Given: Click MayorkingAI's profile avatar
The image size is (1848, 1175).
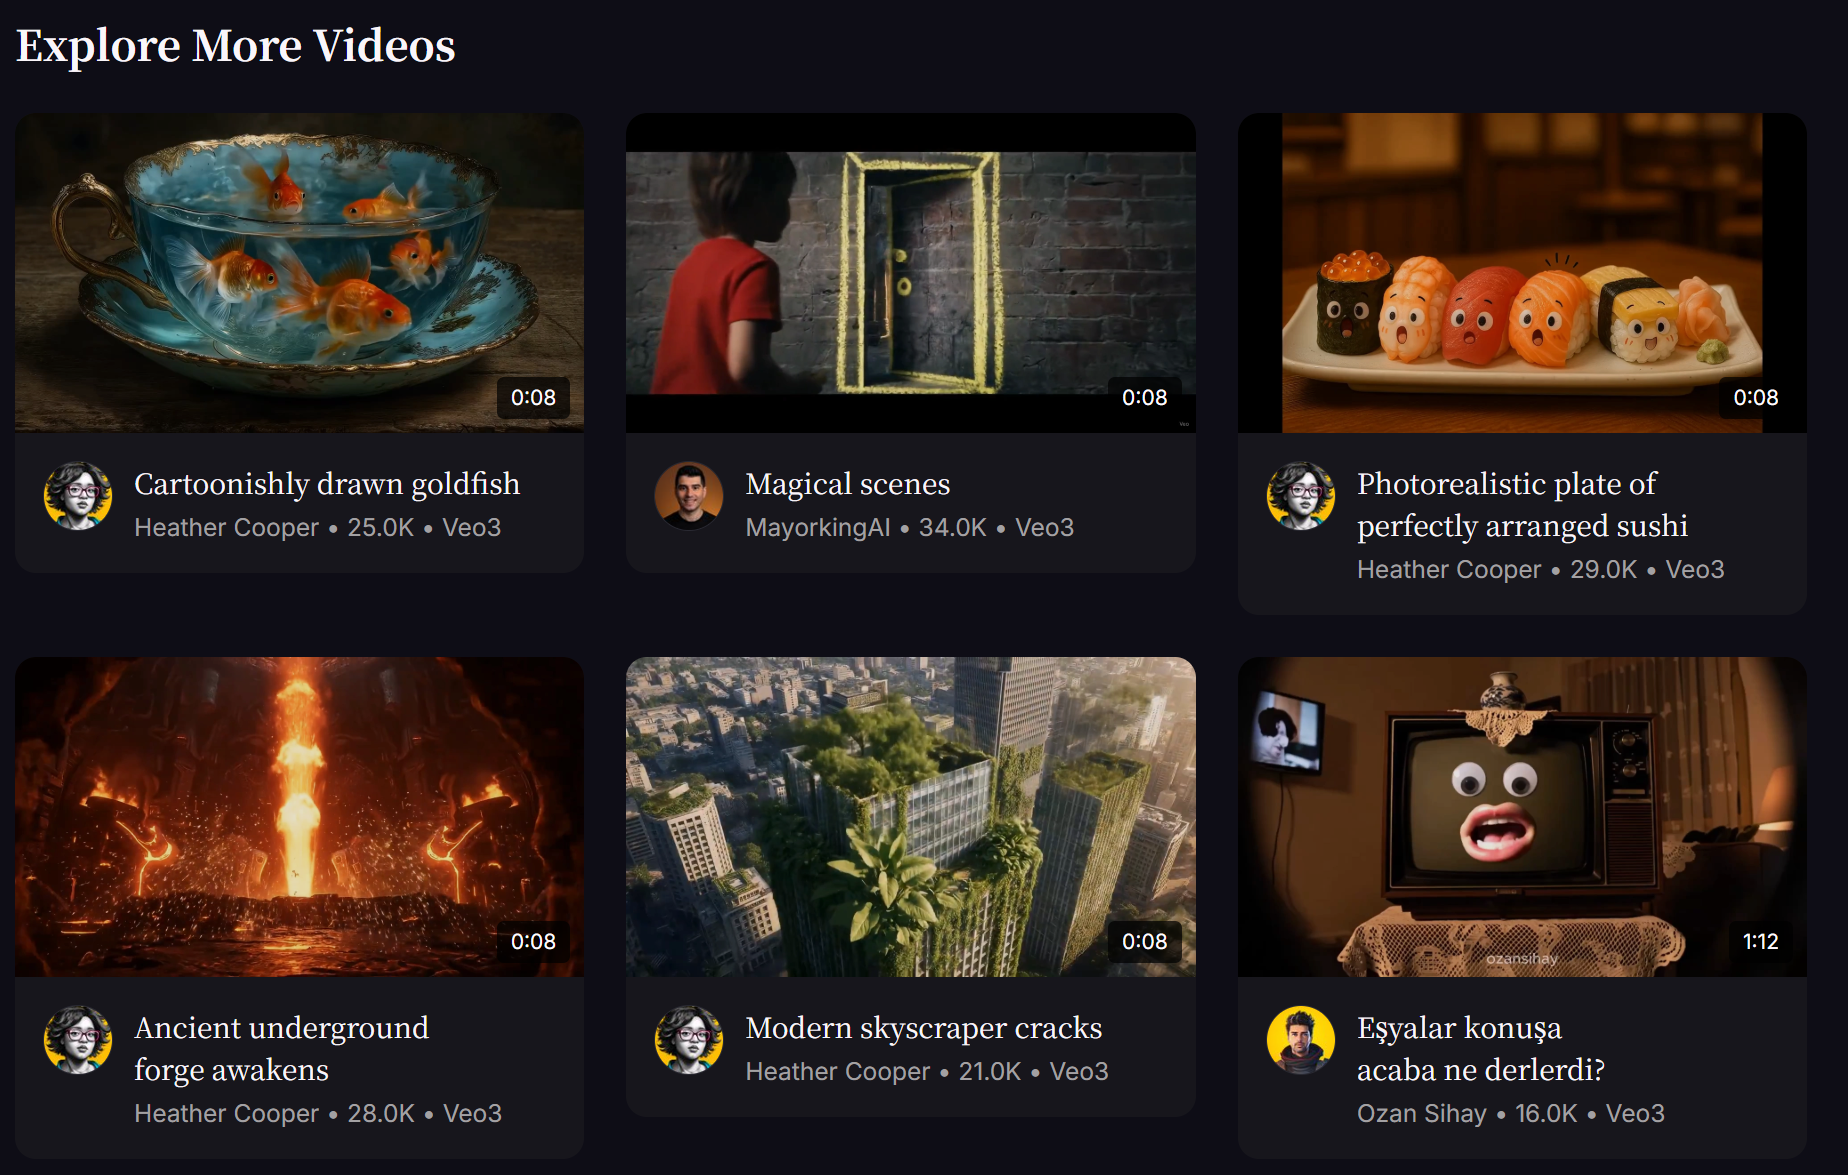Looking at the screenshot, I should [689, 496].
